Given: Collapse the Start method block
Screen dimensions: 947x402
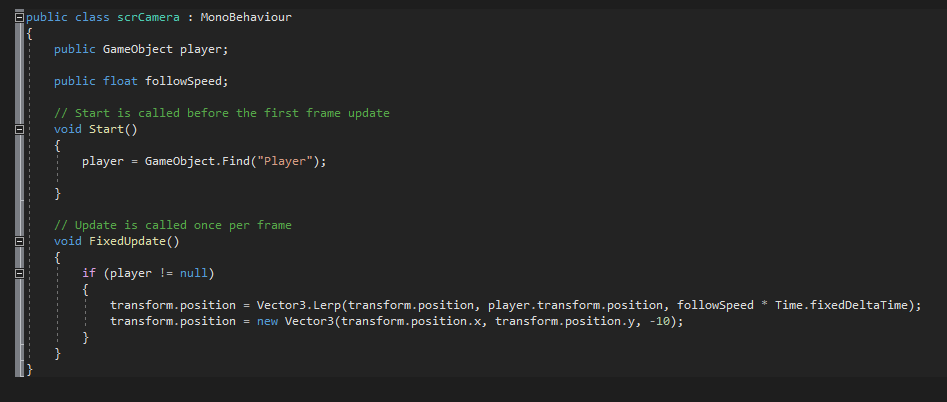Looking at the screenshot, I should (x=19, y=129).
